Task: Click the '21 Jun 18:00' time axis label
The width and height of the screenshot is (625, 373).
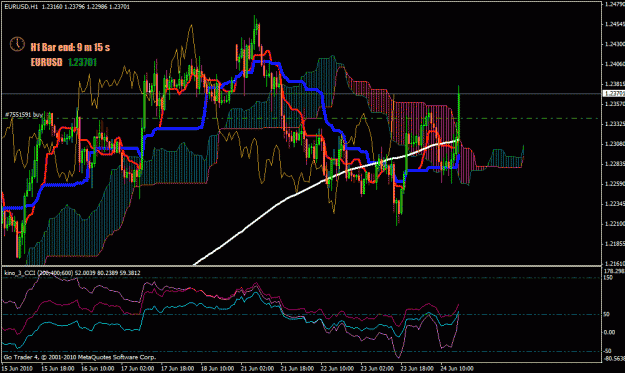Action: pos(297,369)
